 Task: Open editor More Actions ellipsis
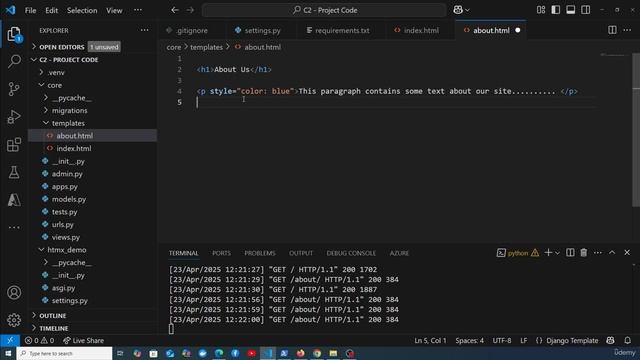point(627,30)
